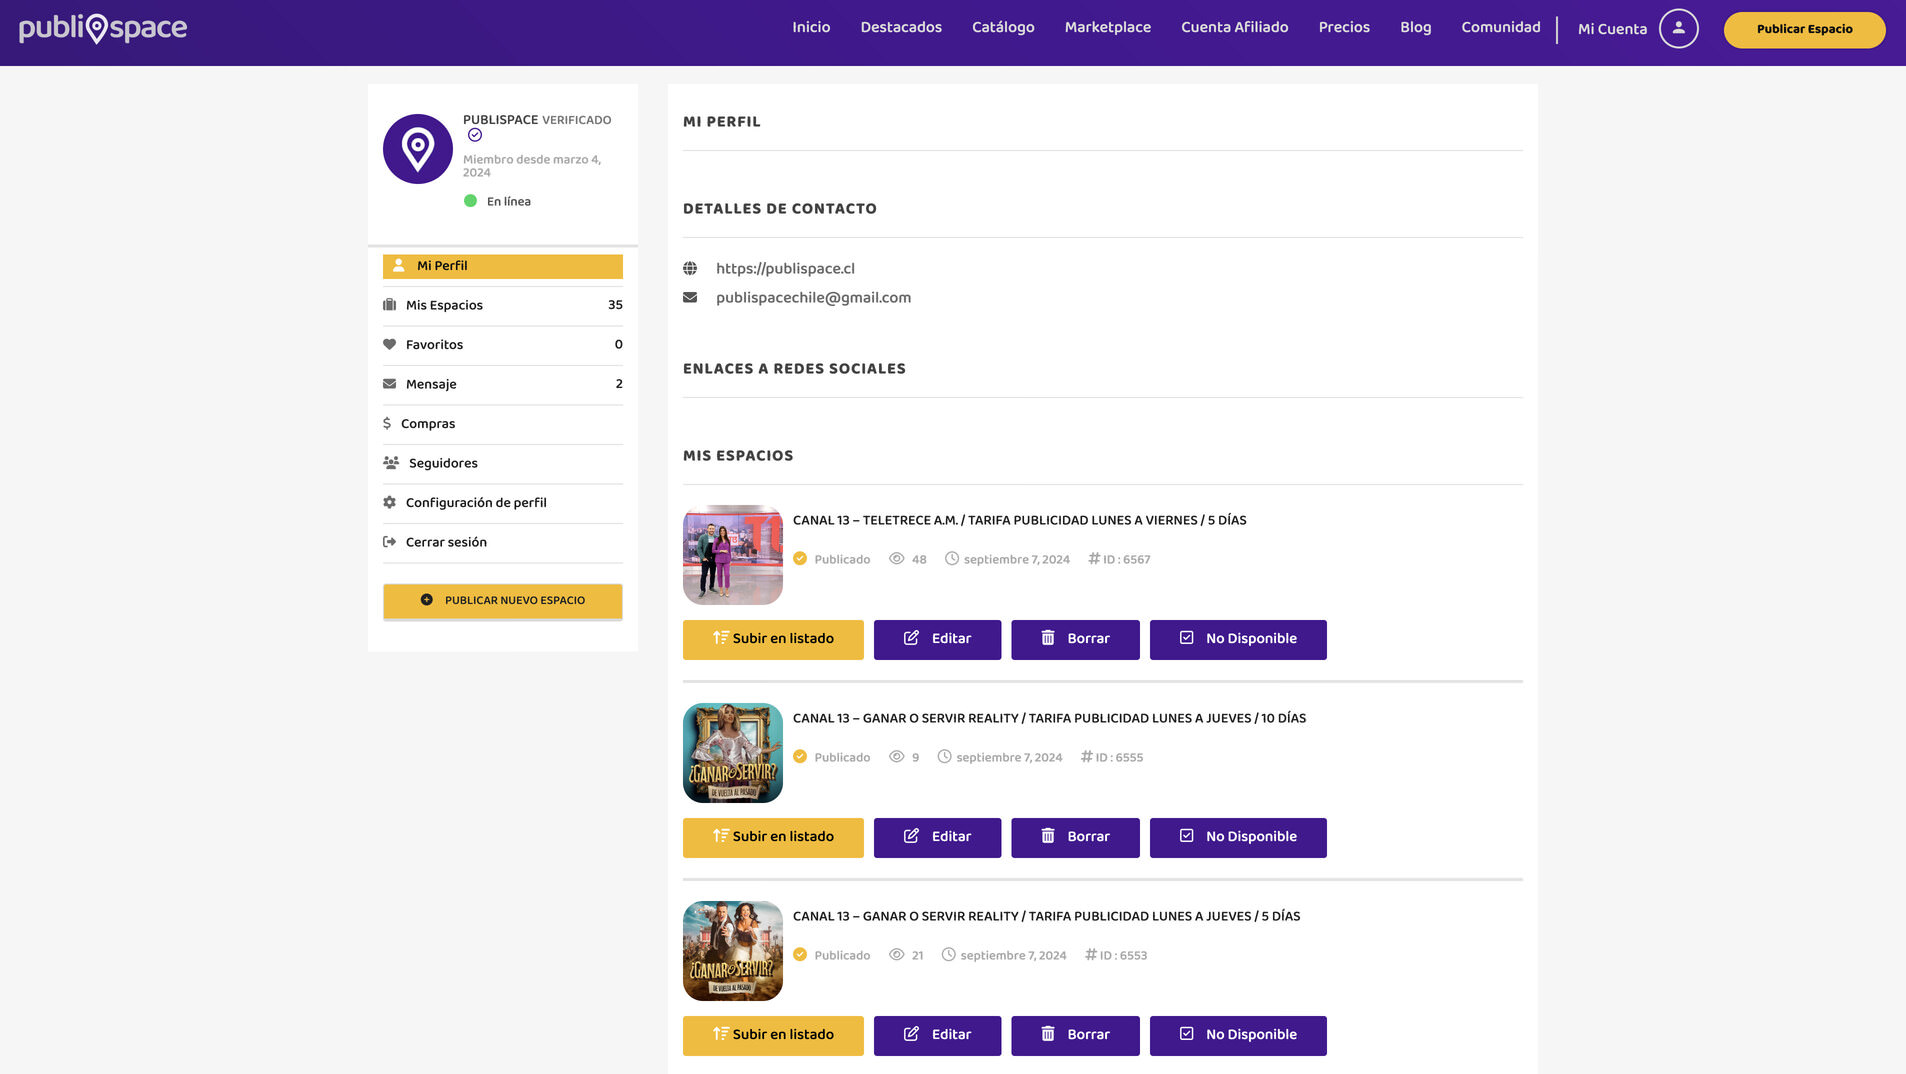Open Configuración de perfil in sidebar
This screenshot has width=1906, height=1074.
[503, 502]
